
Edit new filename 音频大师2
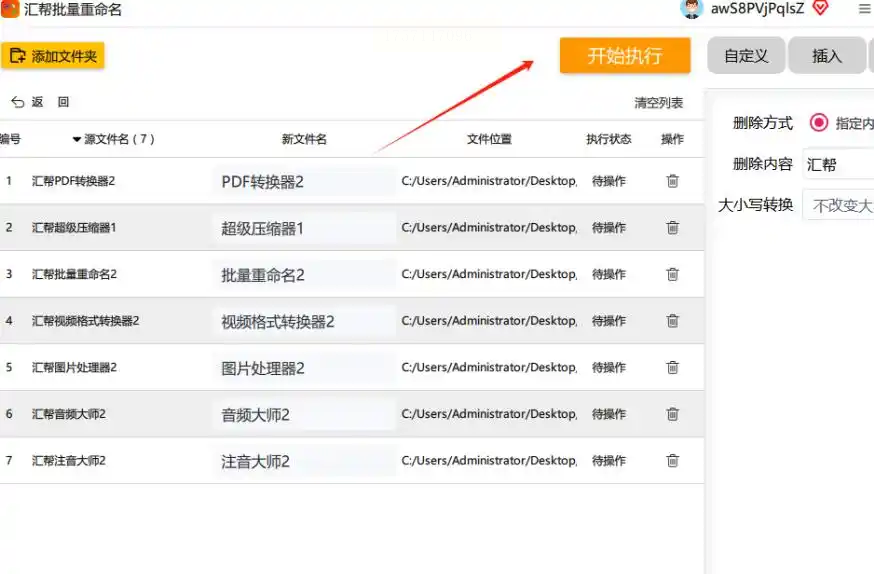[304, 415]
